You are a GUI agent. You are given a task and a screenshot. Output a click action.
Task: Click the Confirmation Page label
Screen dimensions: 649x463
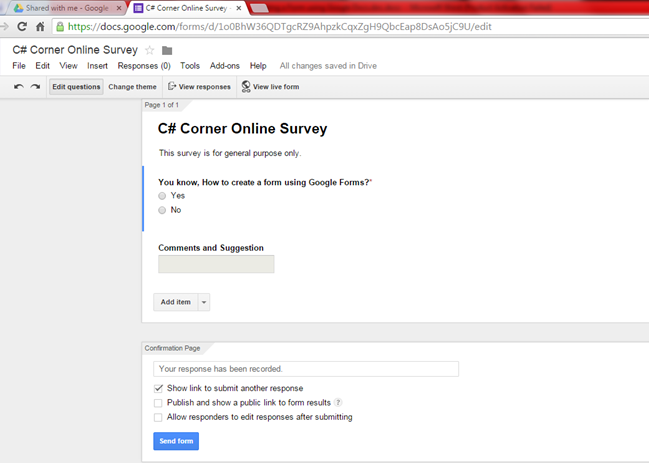click(x=172, y=348)
